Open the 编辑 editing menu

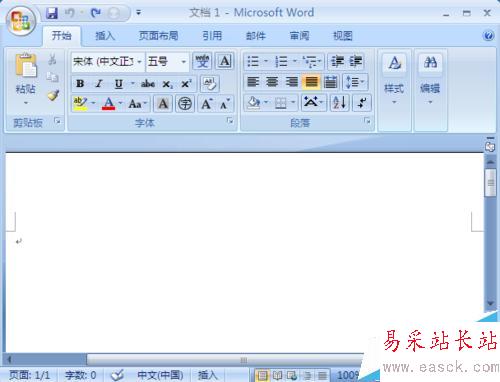tap(430, 79)
